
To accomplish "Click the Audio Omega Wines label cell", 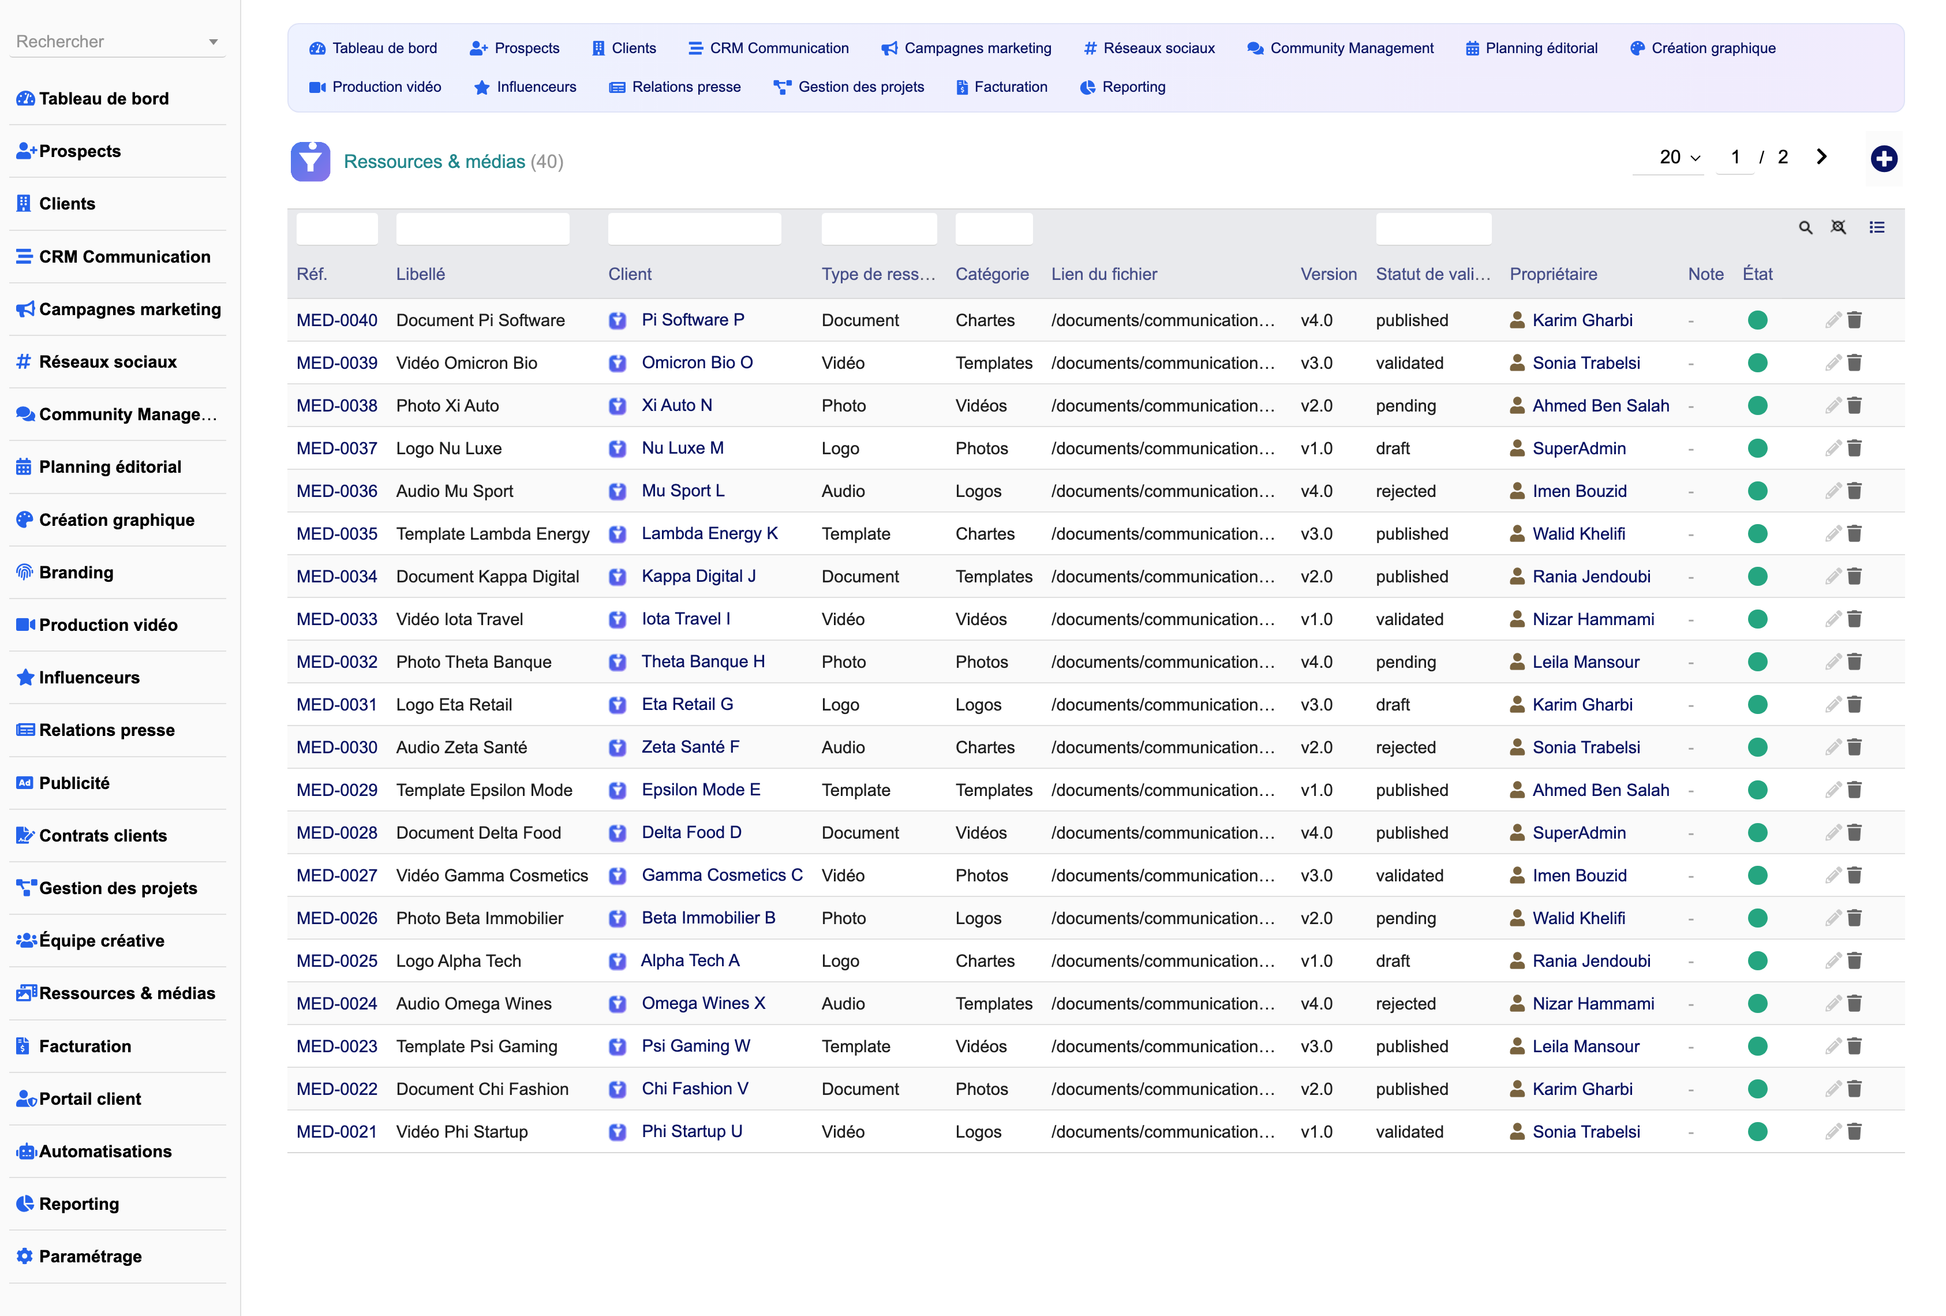I will [x=474, y=1003].
